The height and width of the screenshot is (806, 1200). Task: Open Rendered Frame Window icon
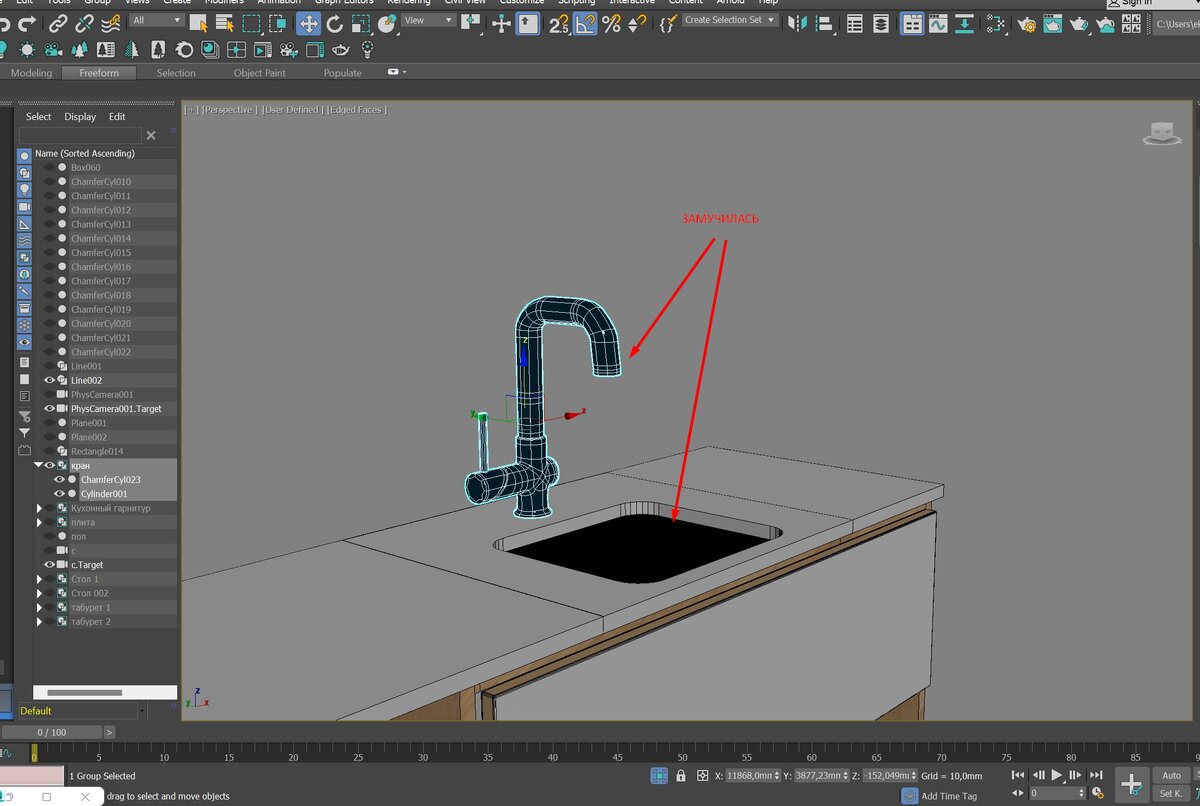1053,23
